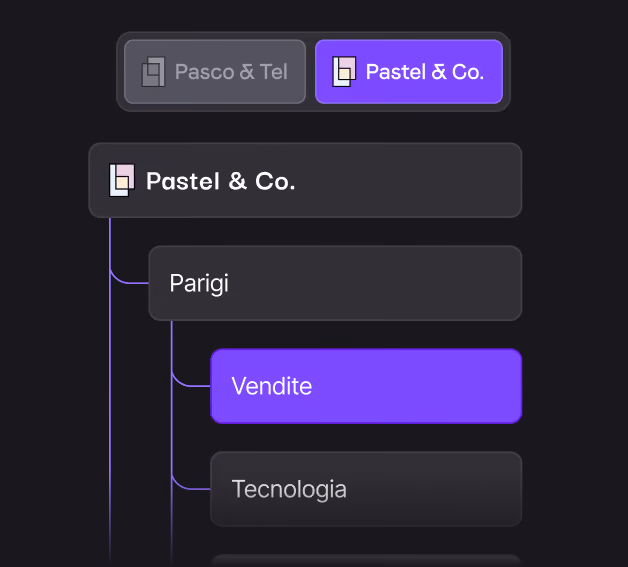Select the Pastel & Co. root tree node
Viewport: 628px width, 567px height.
305,180
